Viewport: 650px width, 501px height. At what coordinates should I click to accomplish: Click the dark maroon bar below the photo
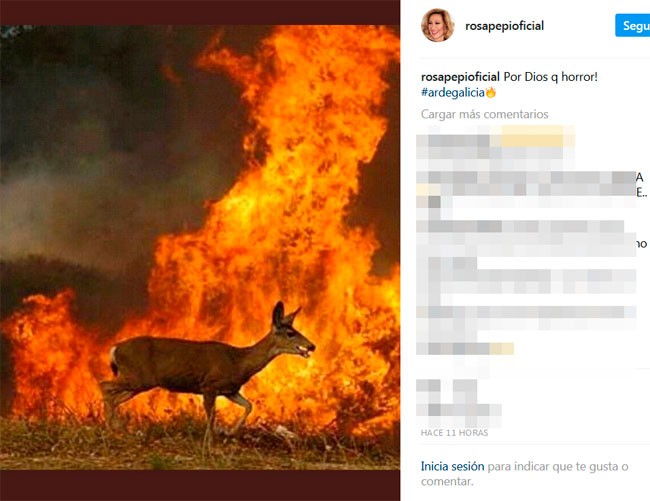(x=200, y=485)
